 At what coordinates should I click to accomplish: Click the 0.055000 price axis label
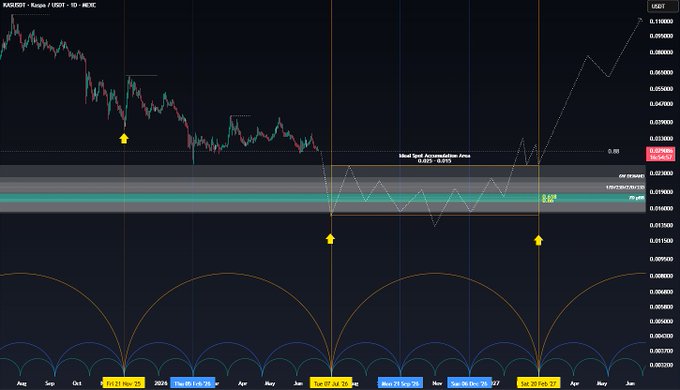(x=661, y=88)
